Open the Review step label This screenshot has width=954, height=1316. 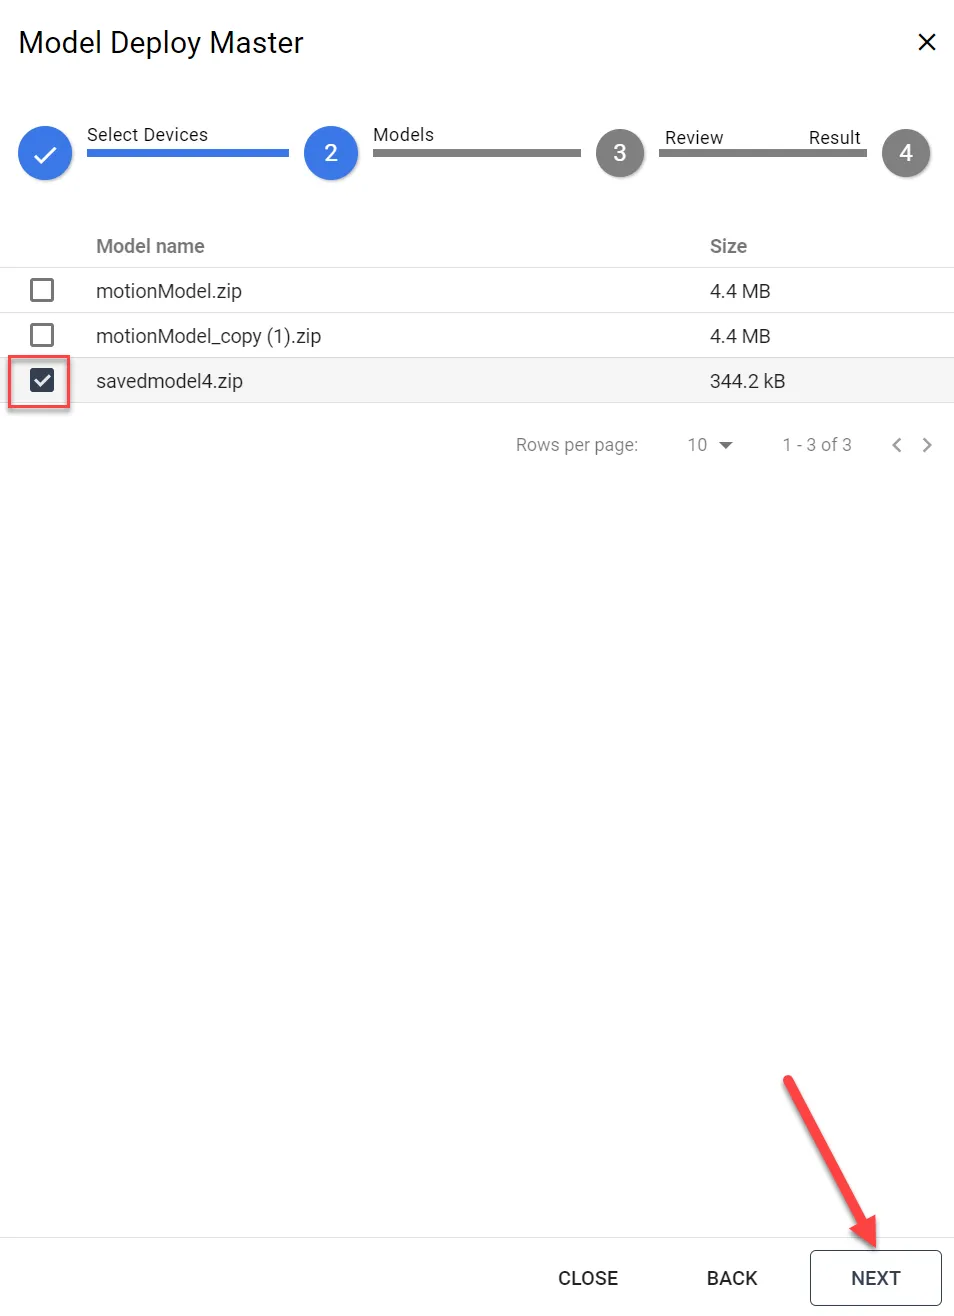point(694,138)
